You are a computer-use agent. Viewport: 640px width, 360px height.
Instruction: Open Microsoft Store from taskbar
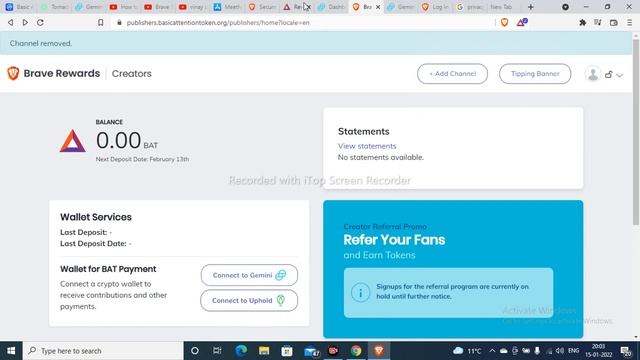287,351
